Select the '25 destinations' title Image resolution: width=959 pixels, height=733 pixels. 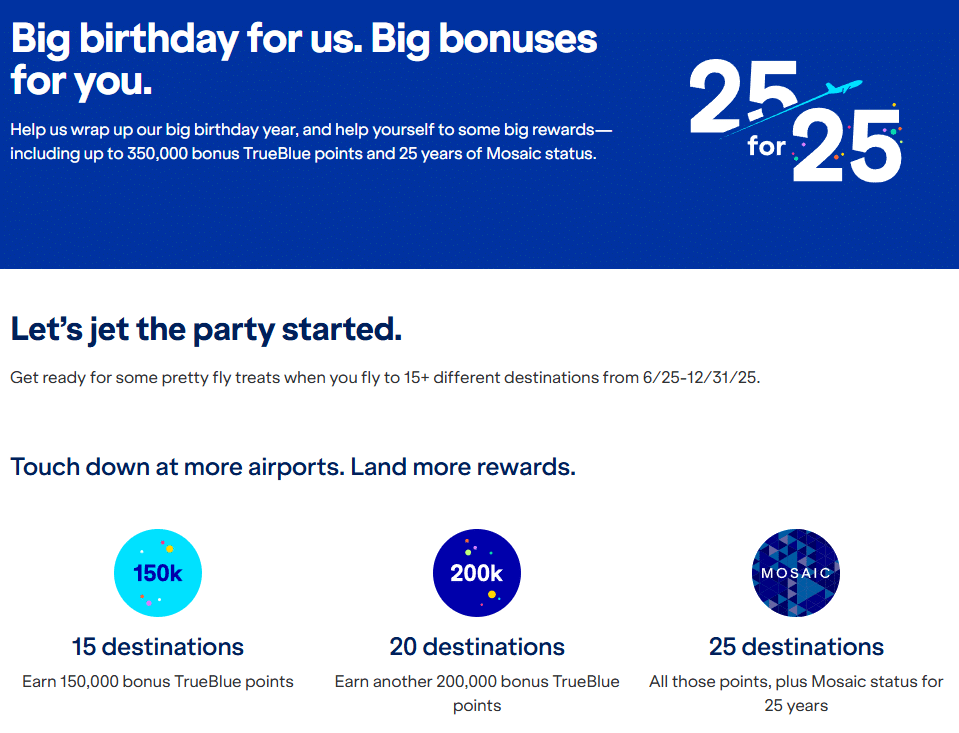pos(796,646)
